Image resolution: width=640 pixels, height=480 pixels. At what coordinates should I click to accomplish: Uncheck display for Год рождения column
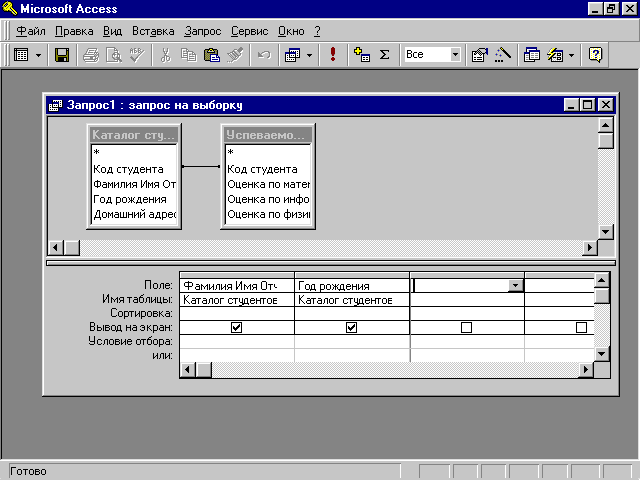(351, 327)
